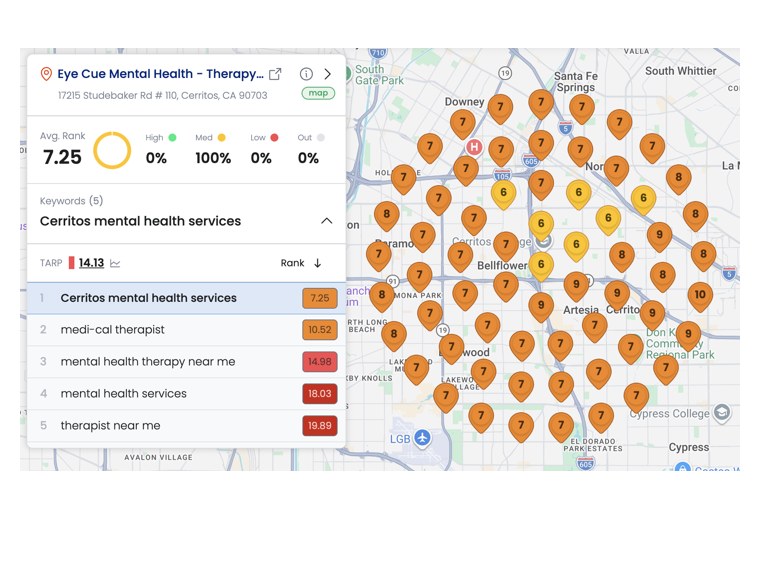Click the right chevron next to info icon
The width and height of the screenshot is (760, 580).
(328, 74)
